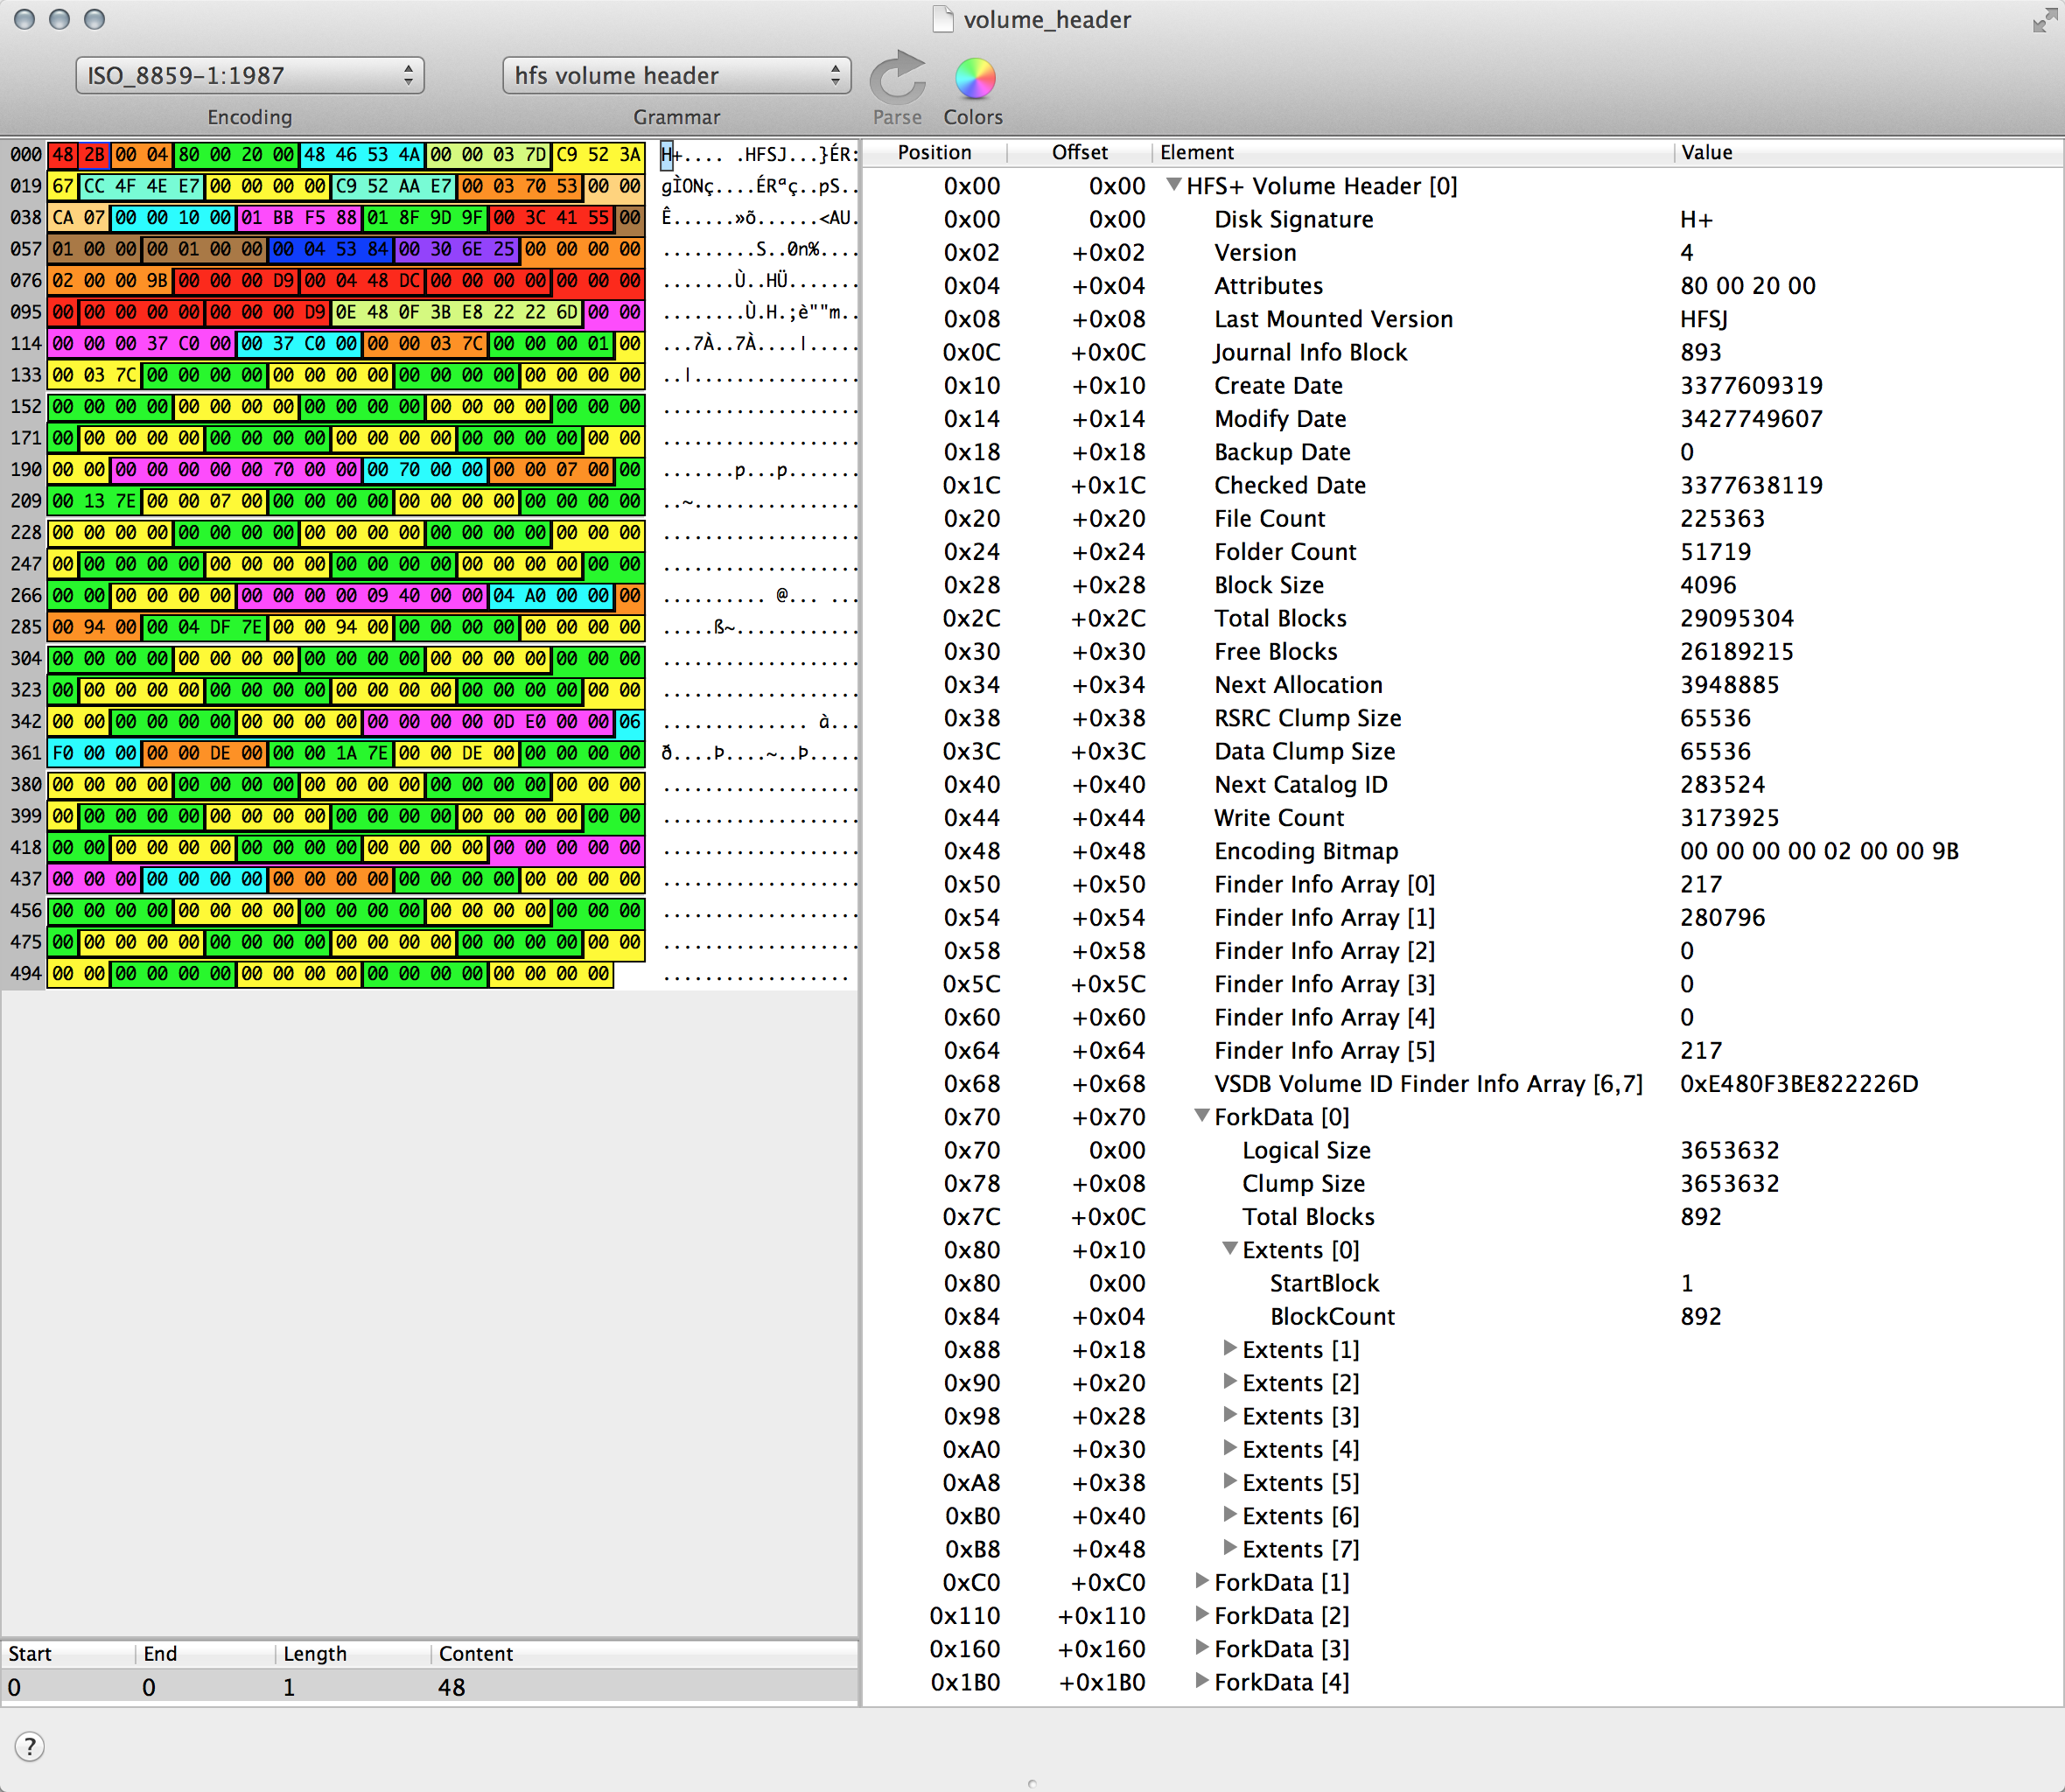
Task: Click the Element column header
Action: pyautogui.click(x=1197, y=152)
